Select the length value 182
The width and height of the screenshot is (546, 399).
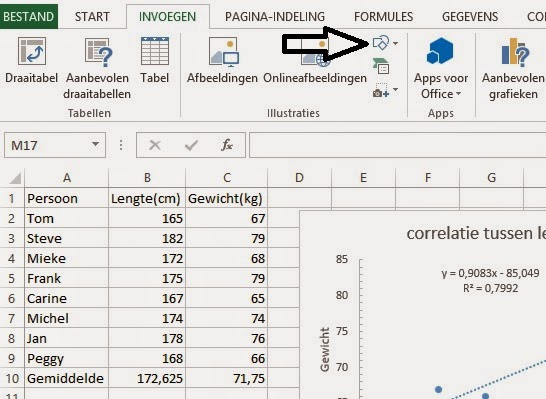(147, 238)
